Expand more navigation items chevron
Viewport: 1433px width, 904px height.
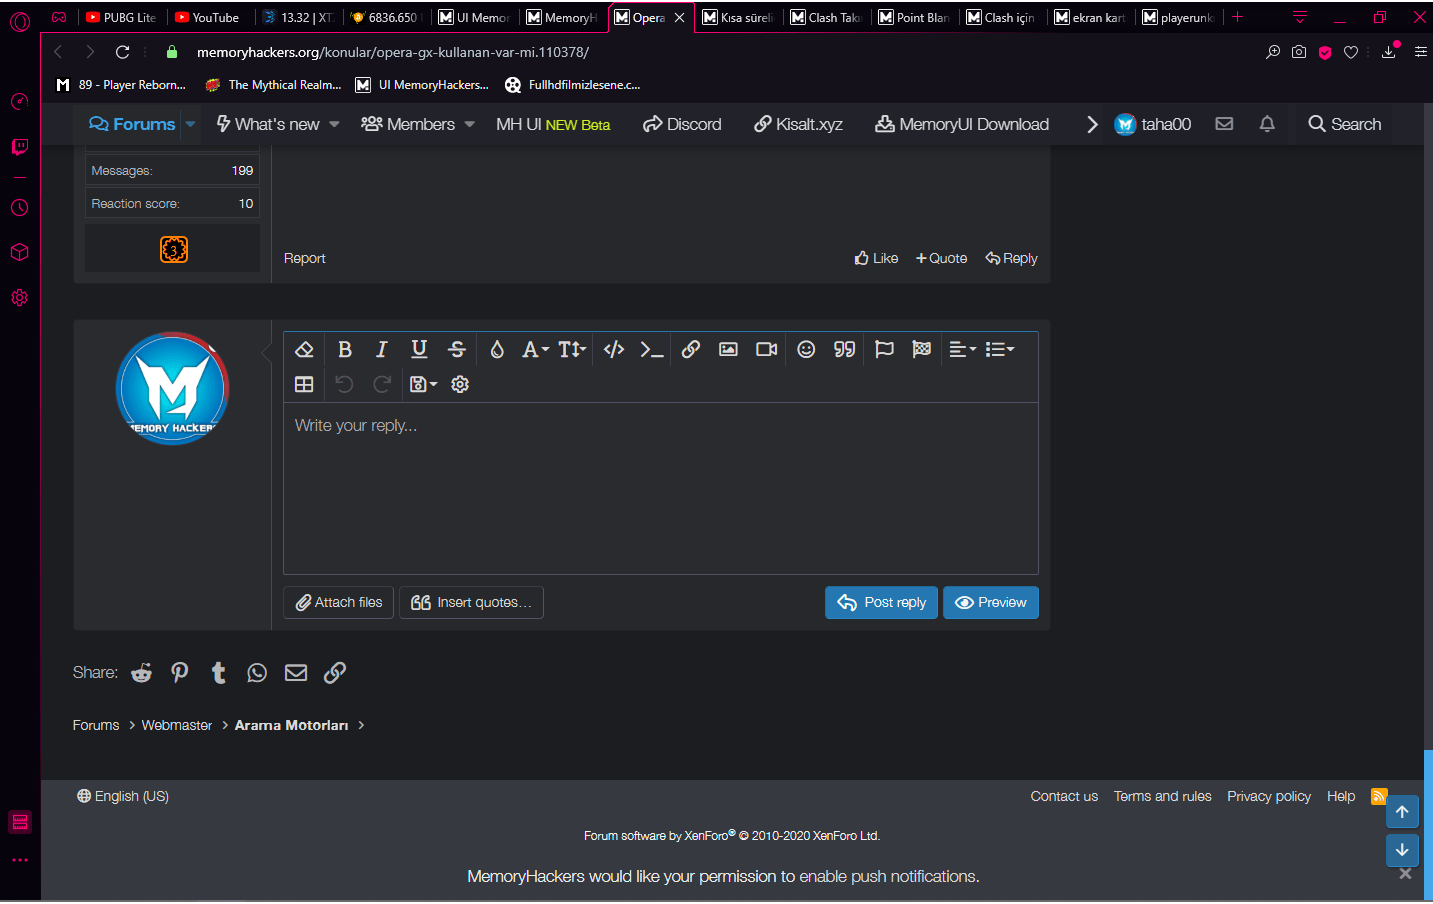1092,125
